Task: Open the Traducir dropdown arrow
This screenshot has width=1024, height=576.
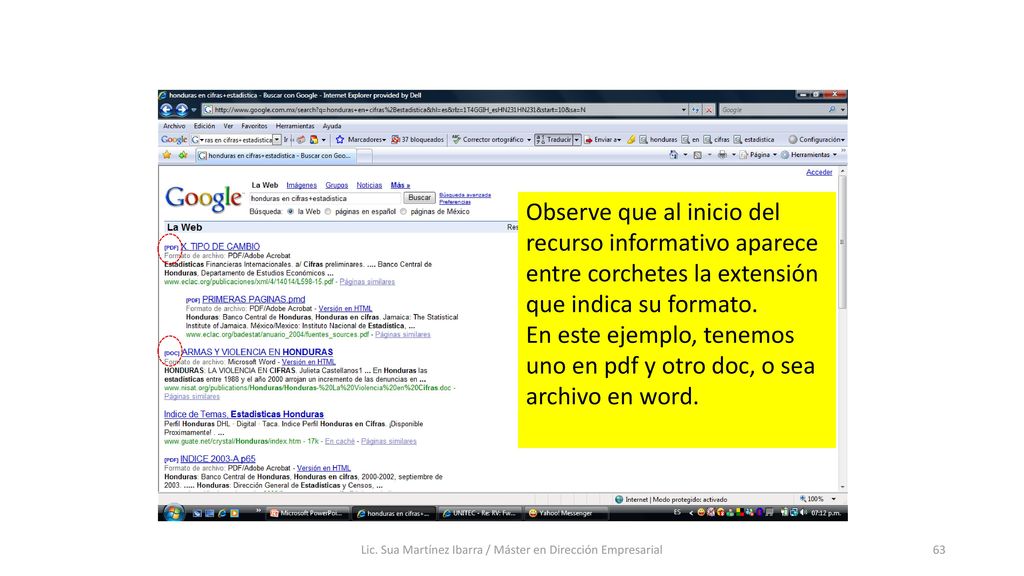Action: click(577, 139)
